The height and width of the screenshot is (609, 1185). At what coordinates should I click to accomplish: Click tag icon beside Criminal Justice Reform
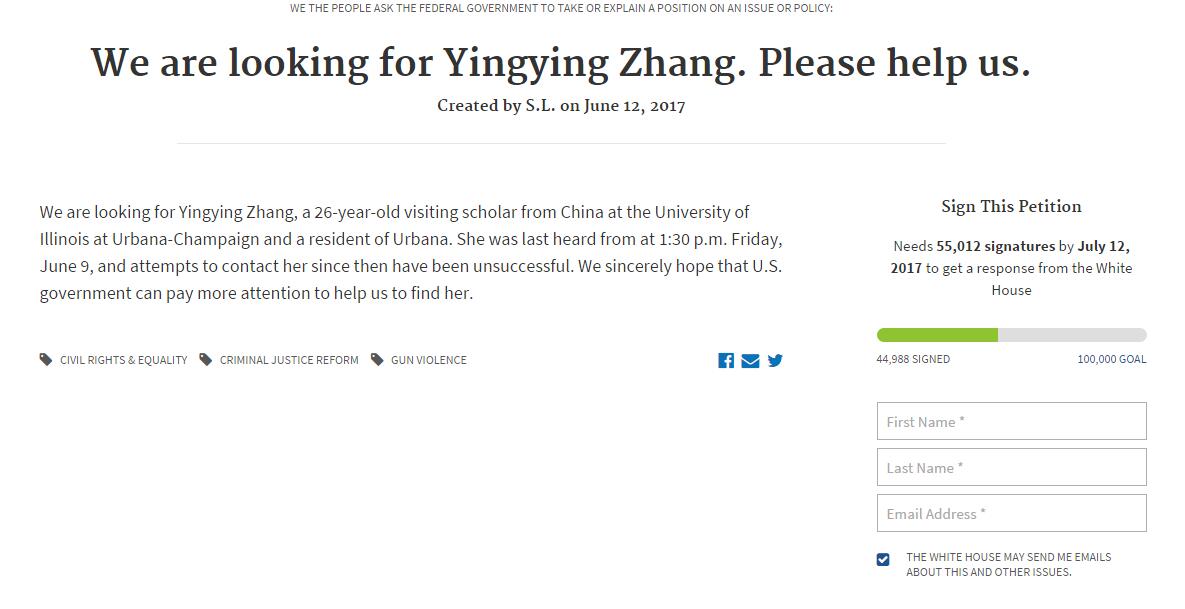click(x=206, y=360)
